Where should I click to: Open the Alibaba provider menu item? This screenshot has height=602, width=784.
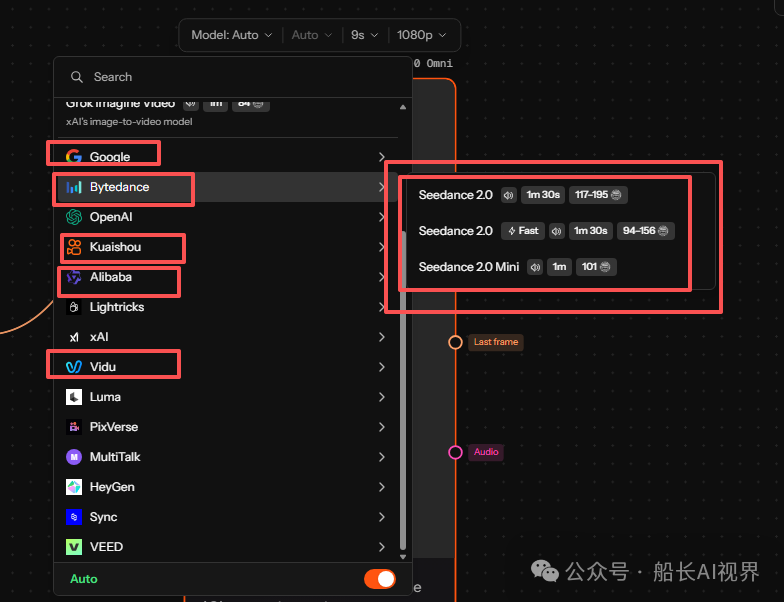click(228, 277)
